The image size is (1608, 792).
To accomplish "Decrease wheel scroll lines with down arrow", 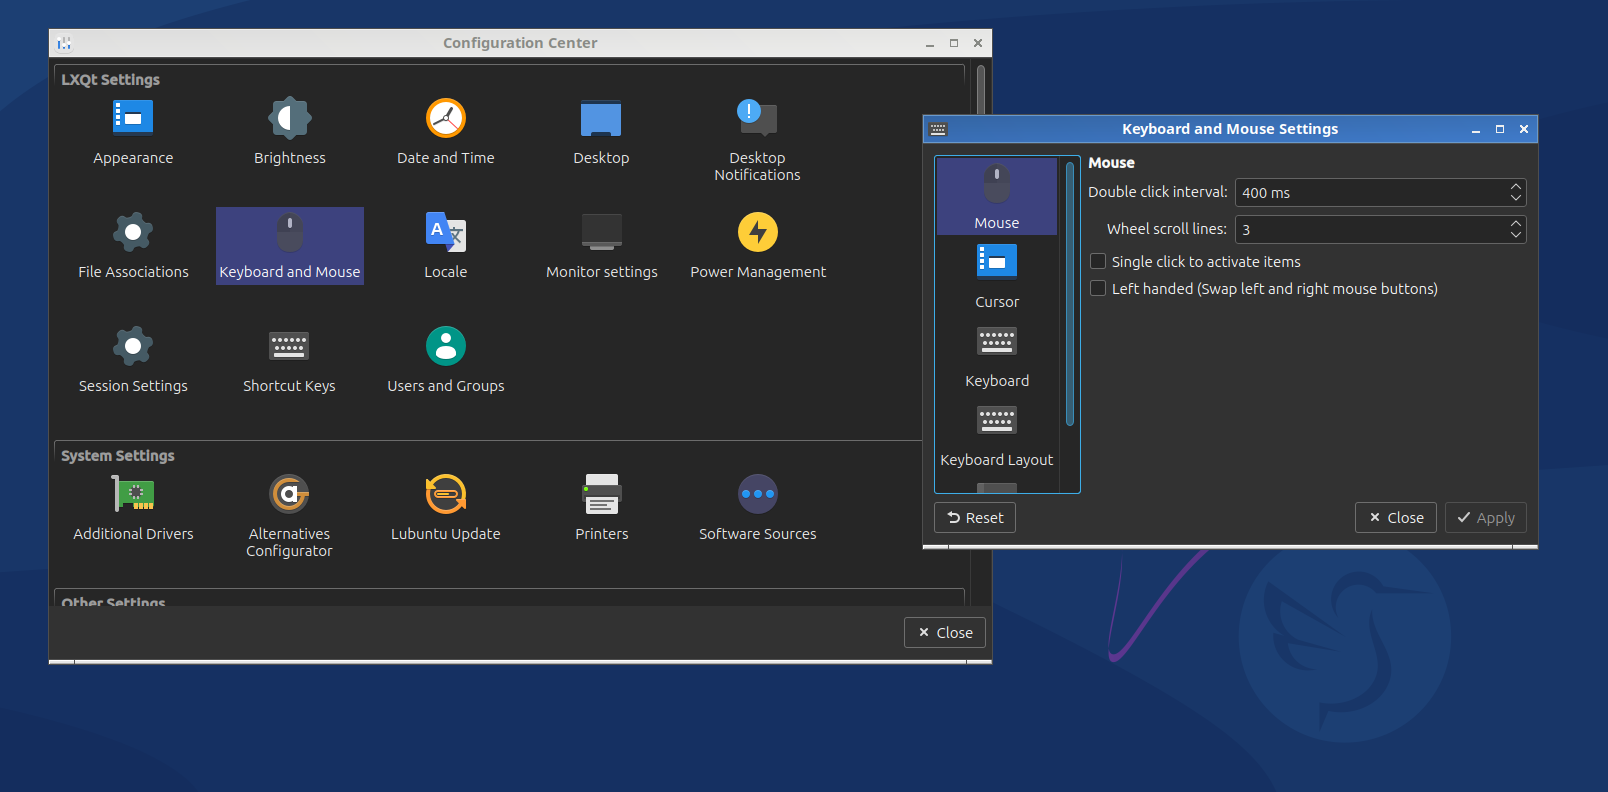I will (x=1516, y=235).
